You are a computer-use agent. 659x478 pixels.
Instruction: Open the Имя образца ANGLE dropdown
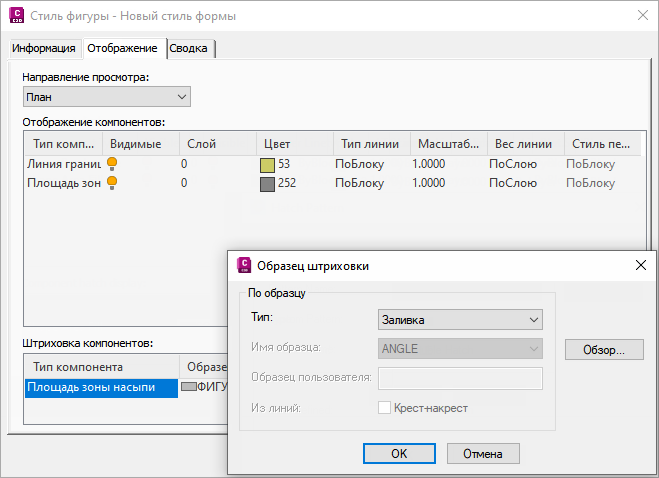(x=461, y=349)
